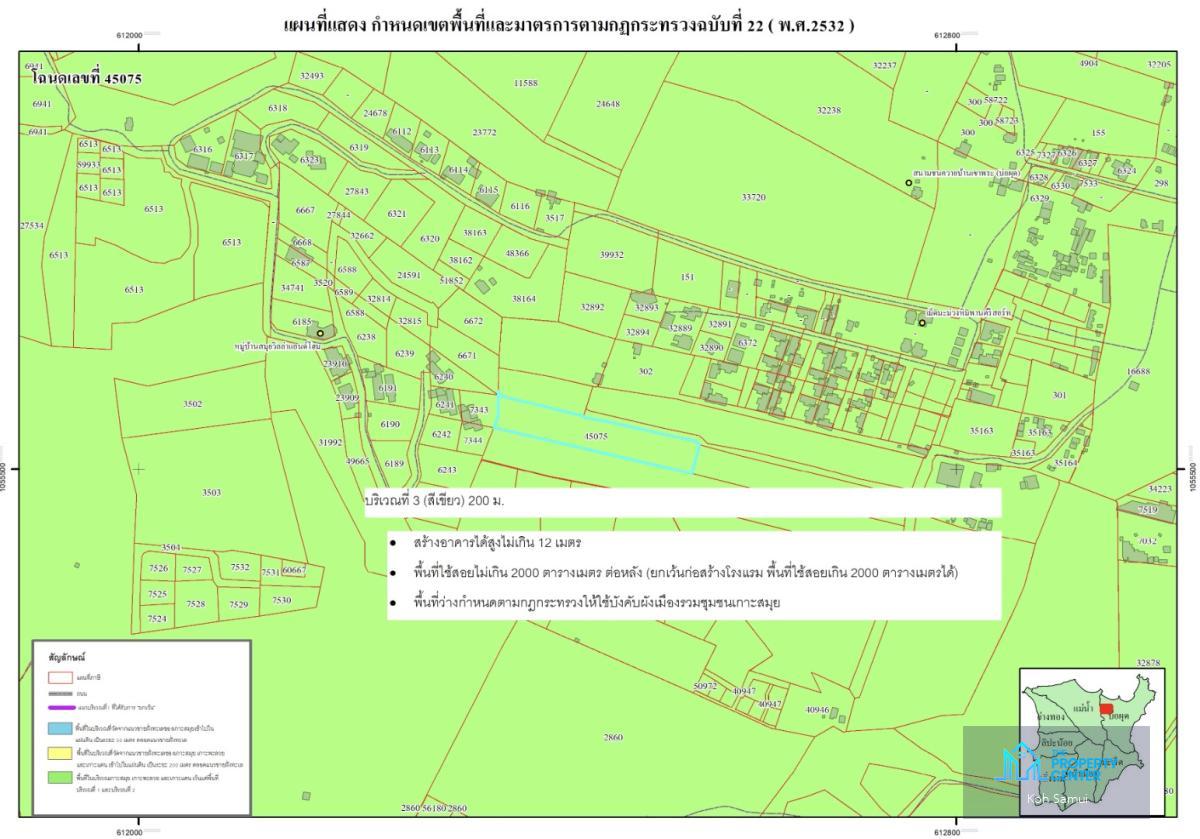Click the map title mentioning พ.ศ.2532
Screen dimensions: 1200x839
click(569, 25)
